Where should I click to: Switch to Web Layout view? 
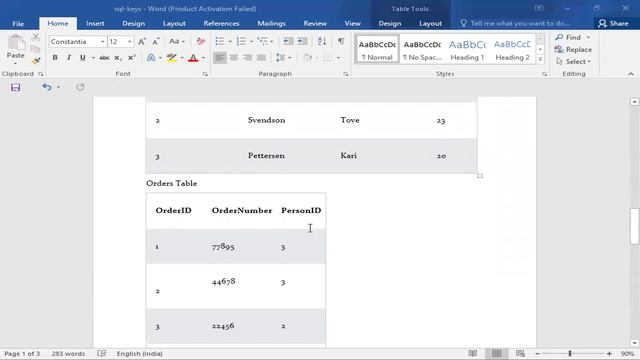[x=520, y=353]
